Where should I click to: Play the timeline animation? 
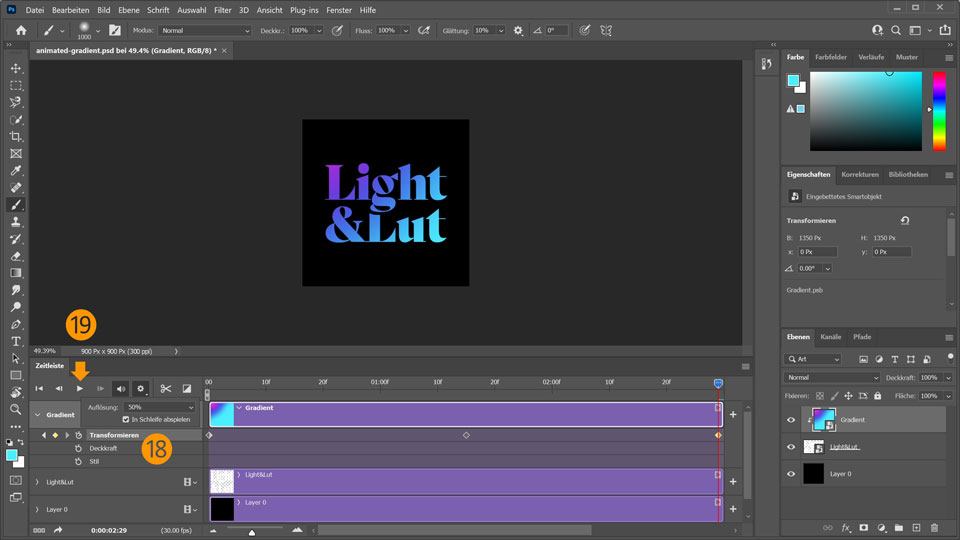pos(80,388)
